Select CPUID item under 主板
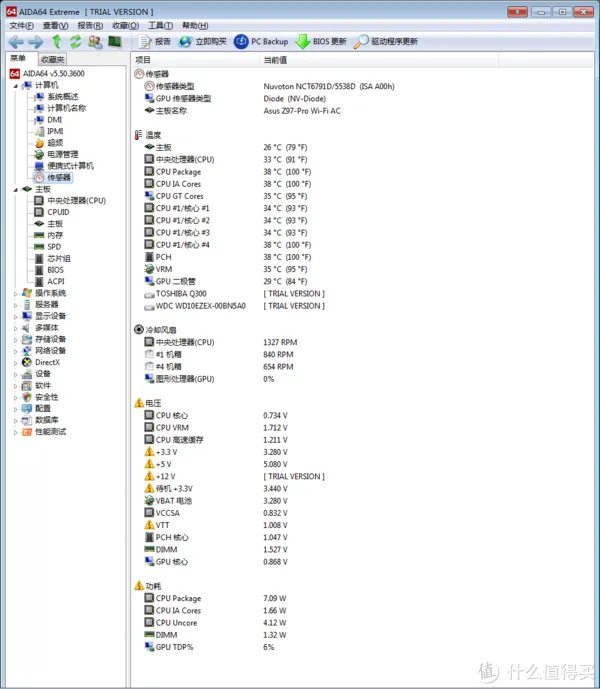The width and height of the screenshot is (600, 689). 58,212
